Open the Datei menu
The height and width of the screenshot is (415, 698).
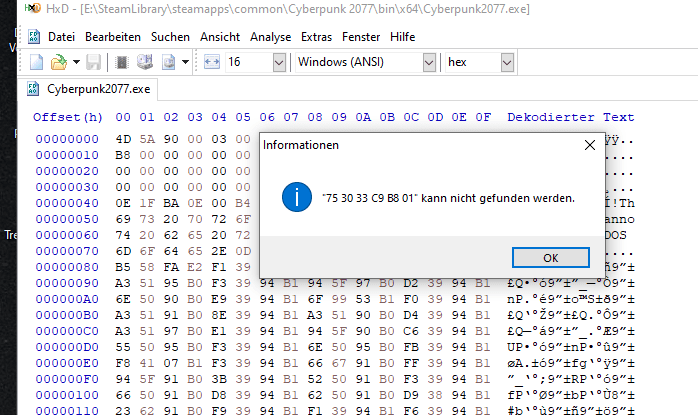[61, 37]
